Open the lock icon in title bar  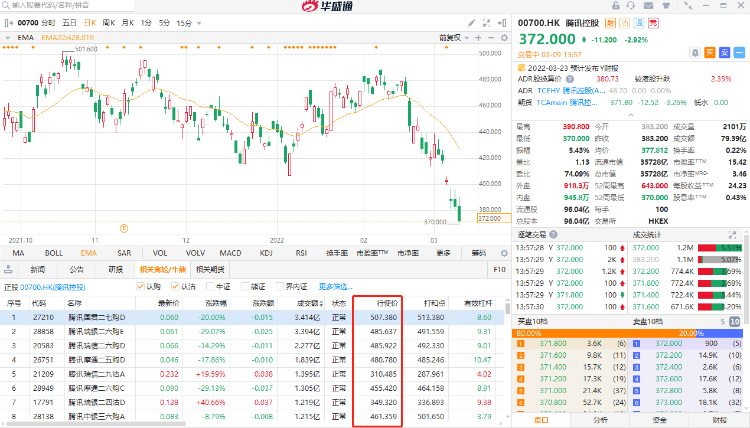pos(616,5)
